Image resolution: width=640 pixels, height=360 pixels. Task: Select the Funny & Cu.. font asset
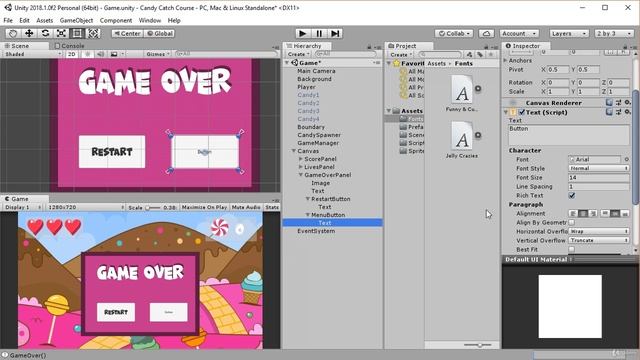[x=462, y=93]
